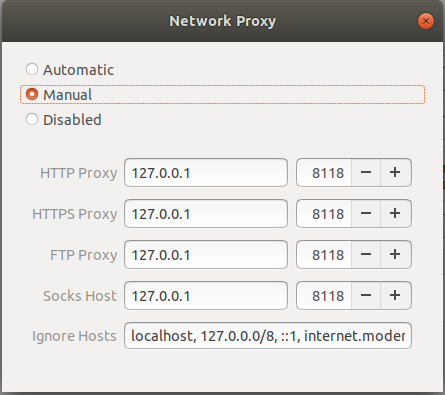Increase the HTTP Proxy port with plus

point(396,173)
